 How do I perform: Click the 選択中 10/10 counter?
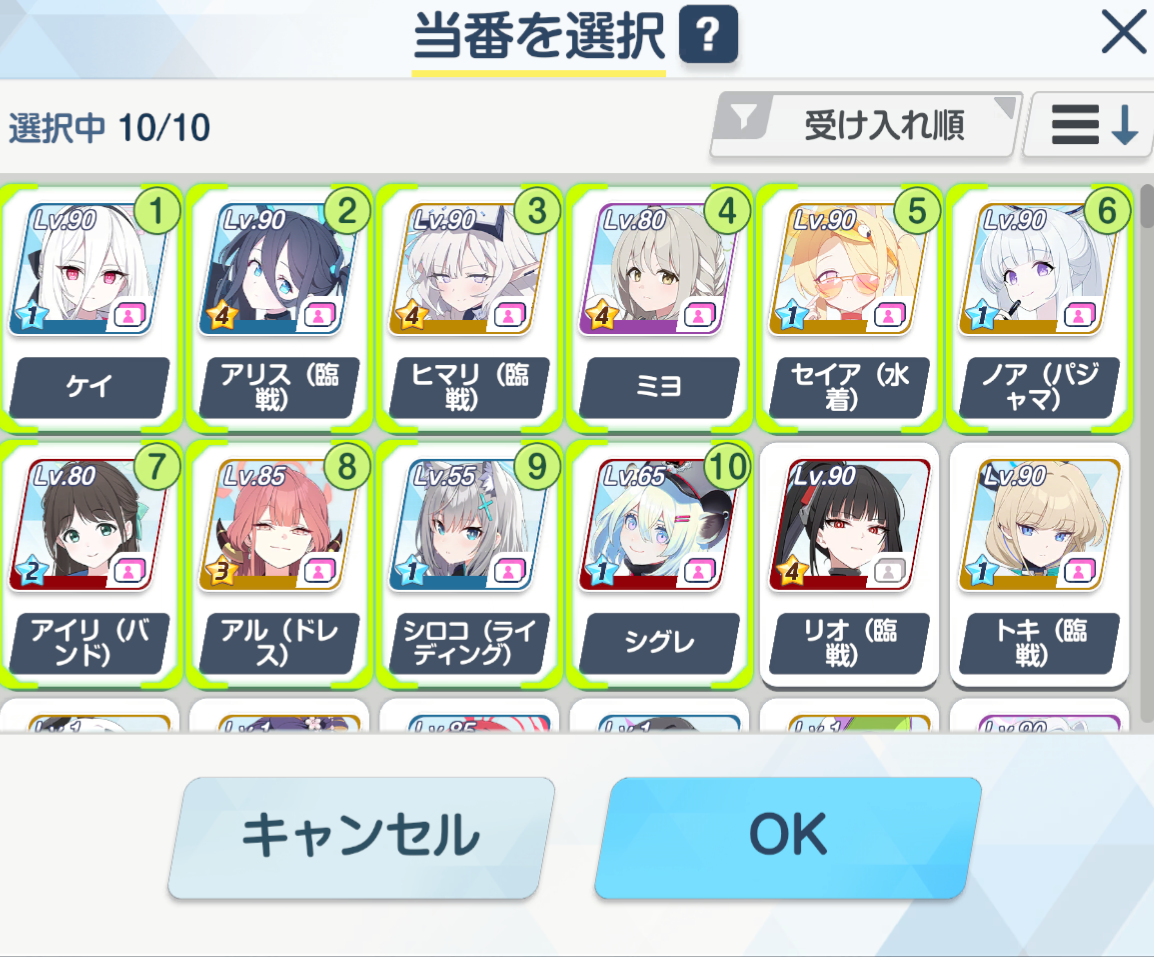coord(109,128)
